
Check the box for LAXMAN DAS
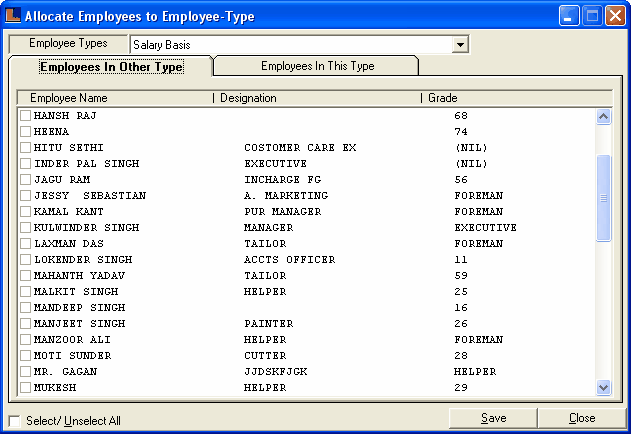25,243
